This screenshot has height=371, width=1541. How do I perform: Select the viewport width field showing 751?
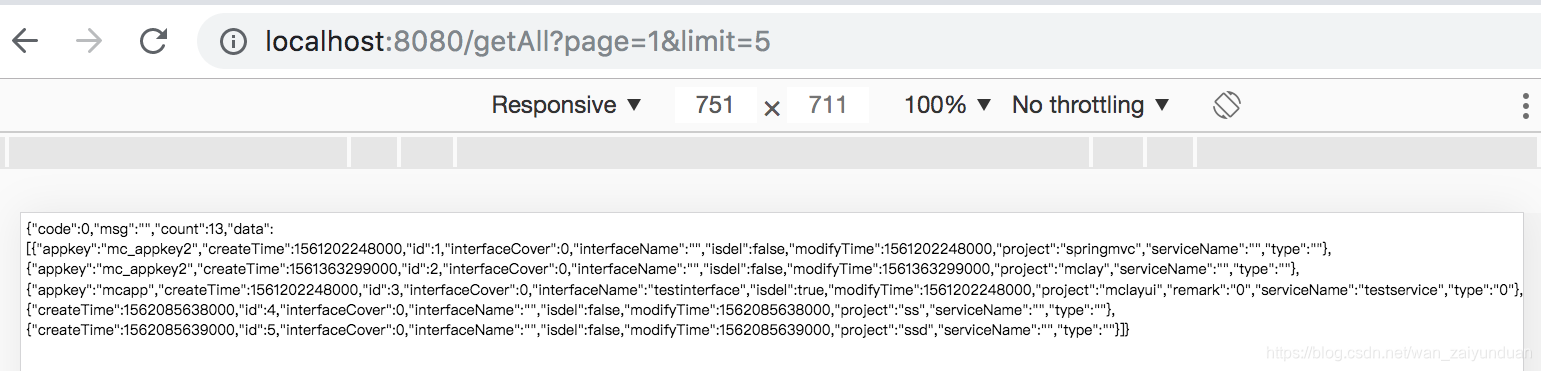click(715, 105)
